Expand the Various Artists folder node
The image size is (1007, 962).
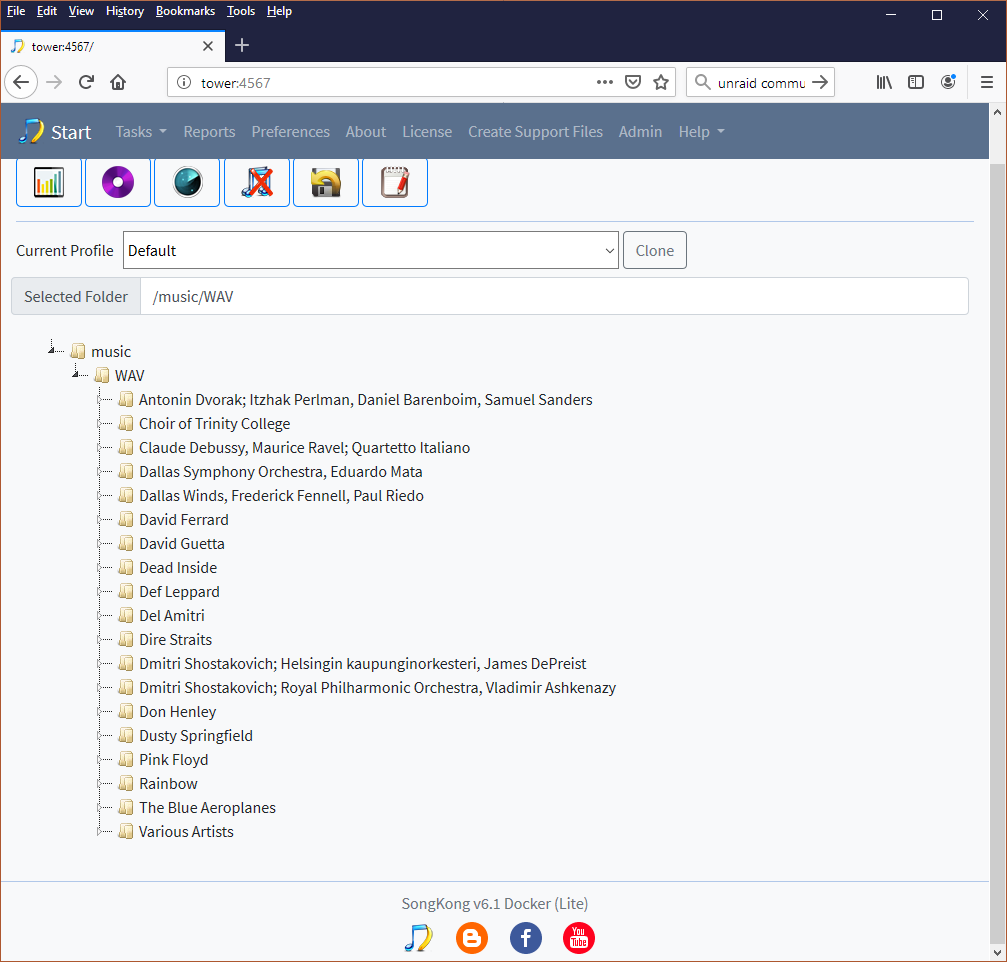pyautogui.click(x=100, y=832)
